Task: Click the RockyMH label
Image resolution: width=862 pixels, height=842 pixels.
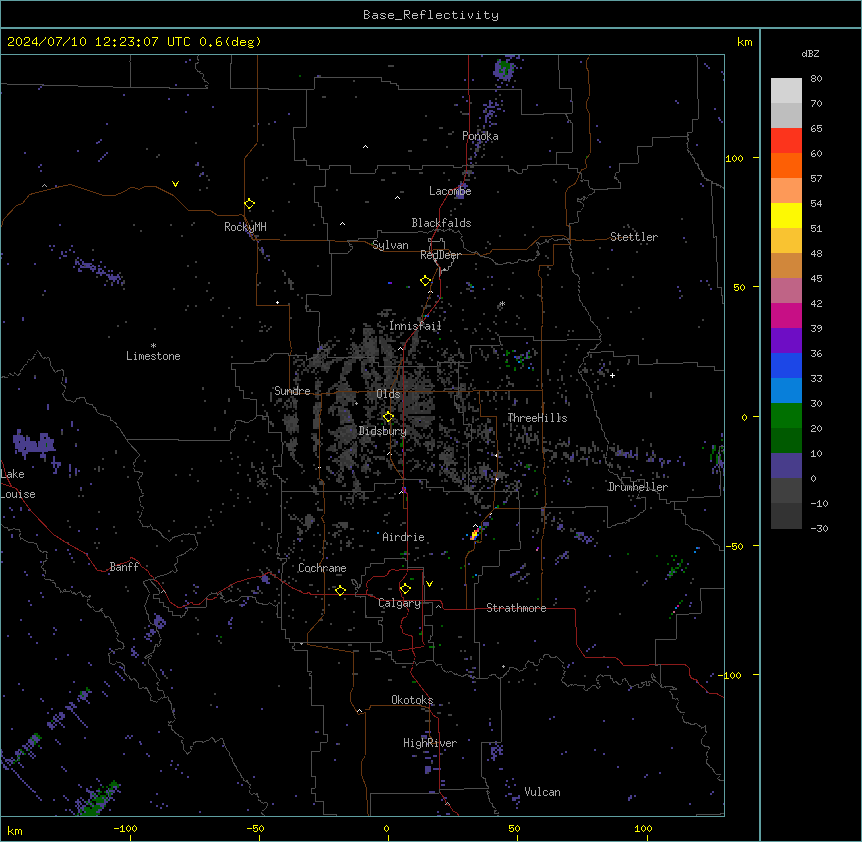Action: pyautogui.click(x=245, y=227)
